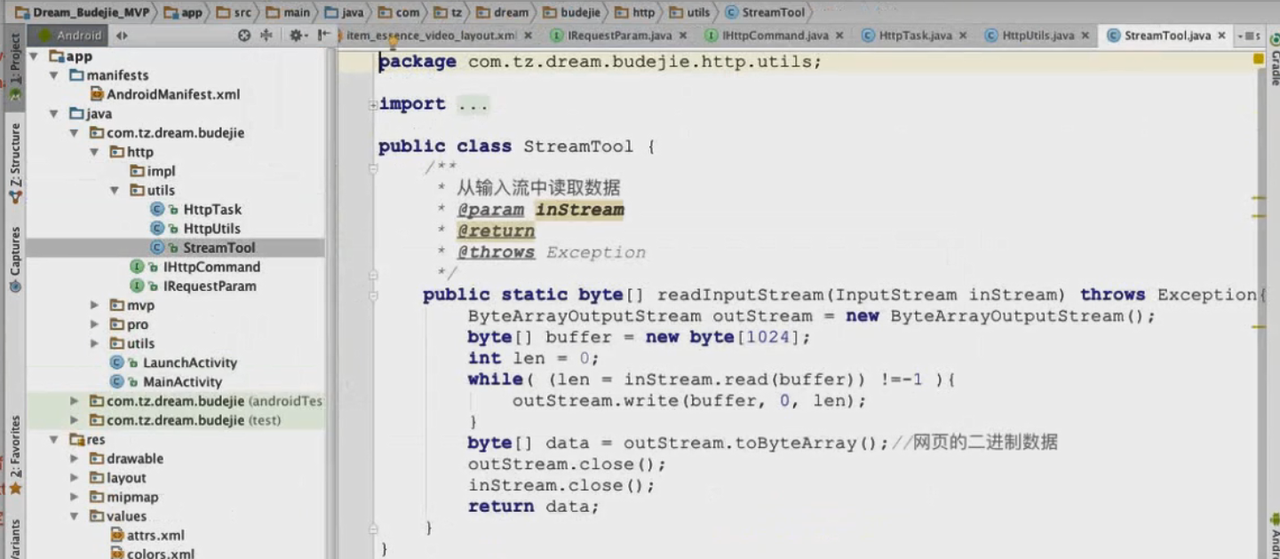The width and height of the screenshot is (1280, 559).
Task: Select the impl package in the tree
Action: [153, 171]
